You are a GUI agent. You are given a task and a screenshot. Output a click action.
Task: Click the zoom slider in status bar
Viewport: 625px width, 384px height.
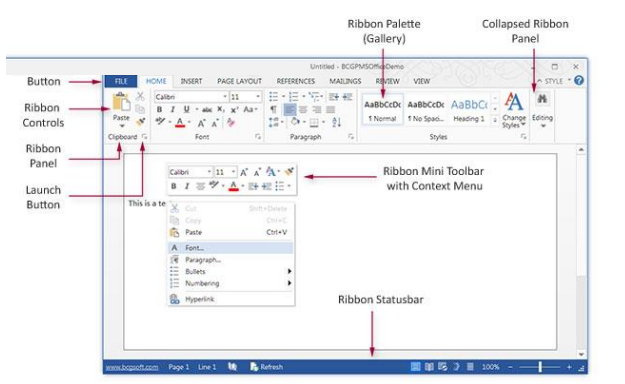(x=540, y=367)
